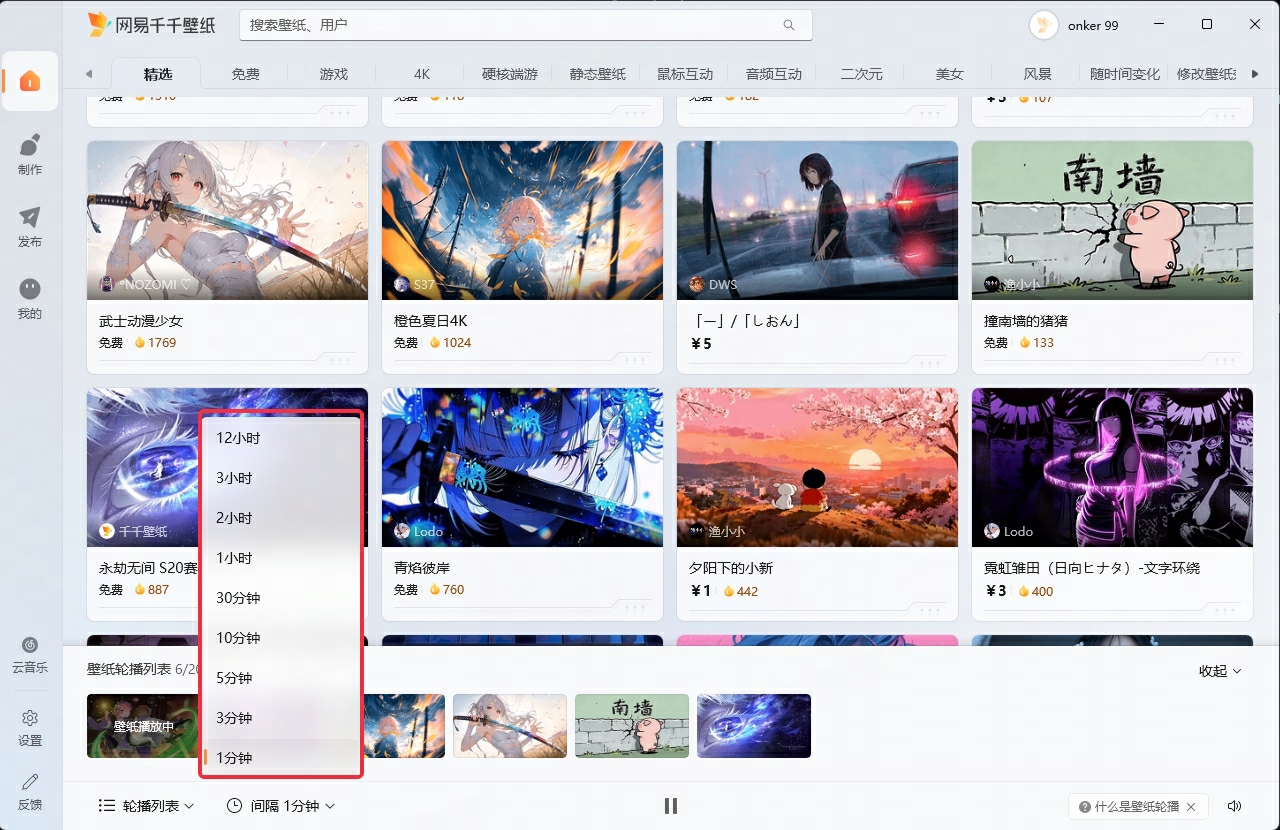Switch to the 鼠标互动 tab
Viewport: 1280px width, 830px height.
pyautogui.click(x=685, y=74)
